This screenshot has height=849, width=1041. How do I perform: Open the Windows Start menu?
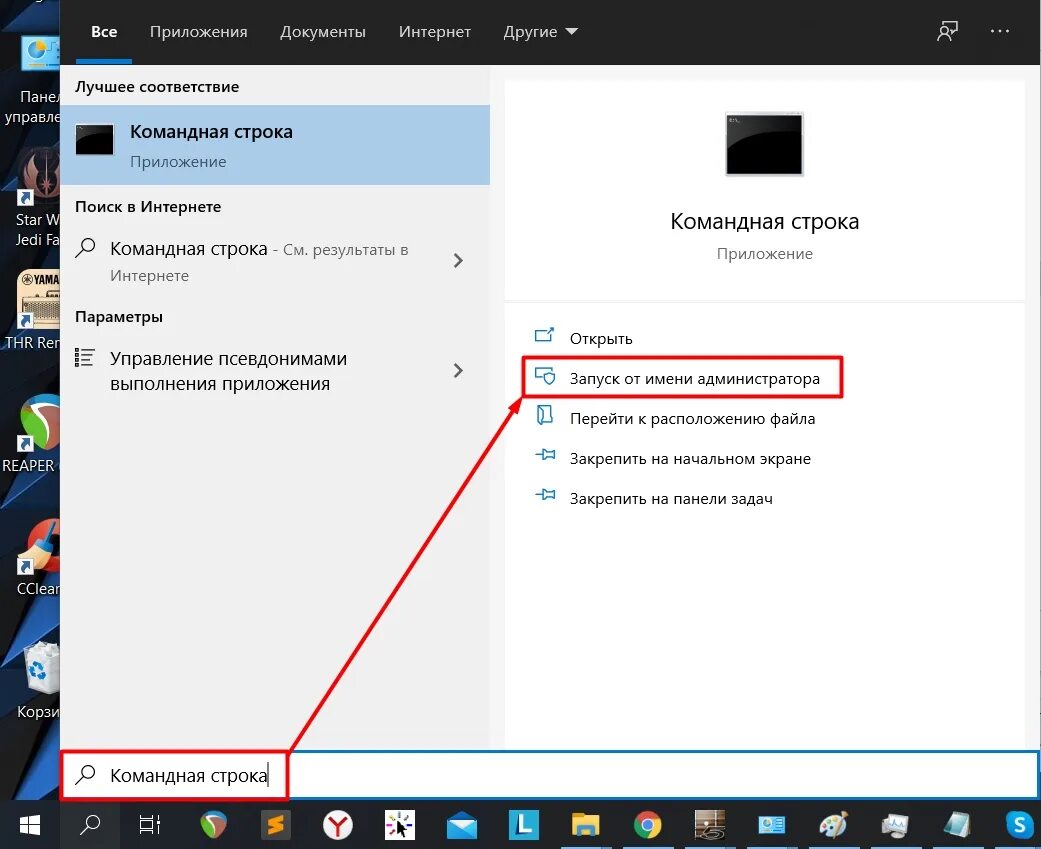pos(30,825)
